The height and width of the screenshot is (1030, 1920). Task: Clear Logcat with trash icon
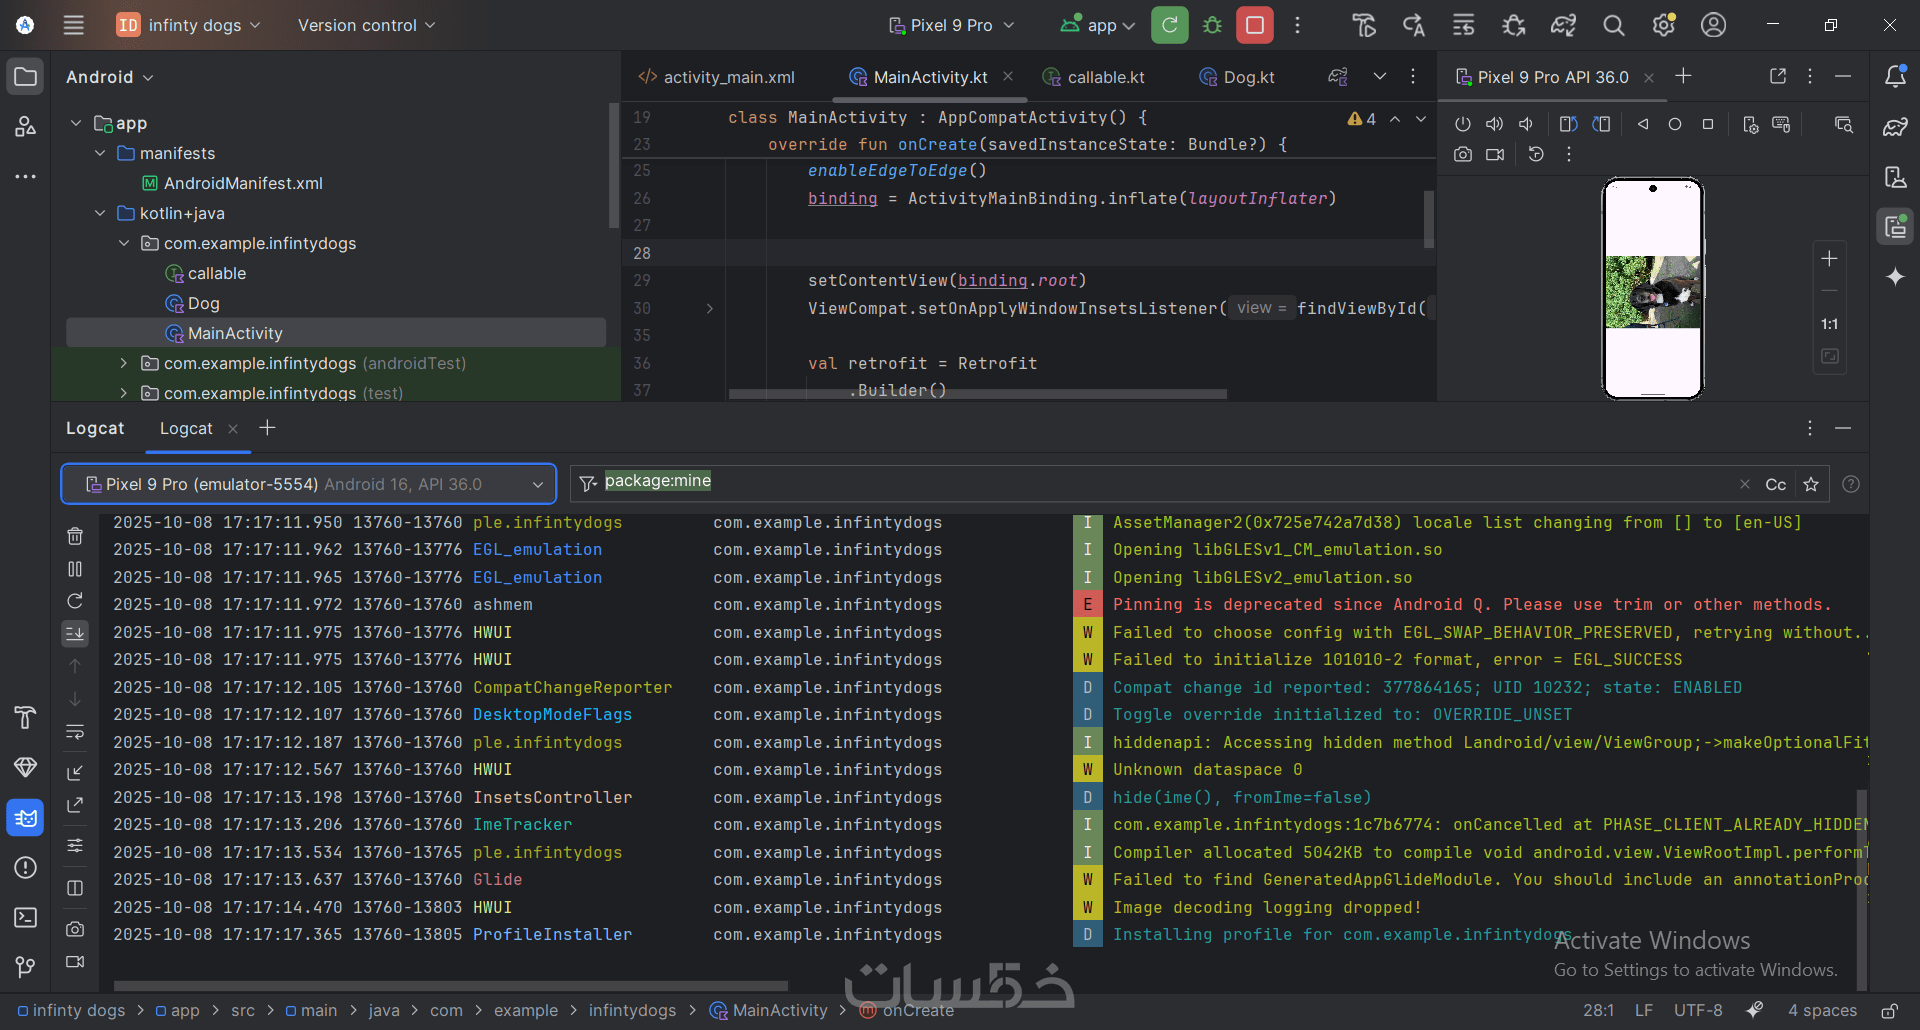pos(75,536)
